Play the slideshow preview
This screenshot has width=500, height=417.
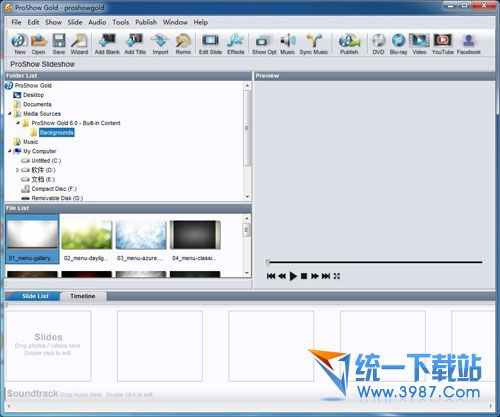coord(293,276)
